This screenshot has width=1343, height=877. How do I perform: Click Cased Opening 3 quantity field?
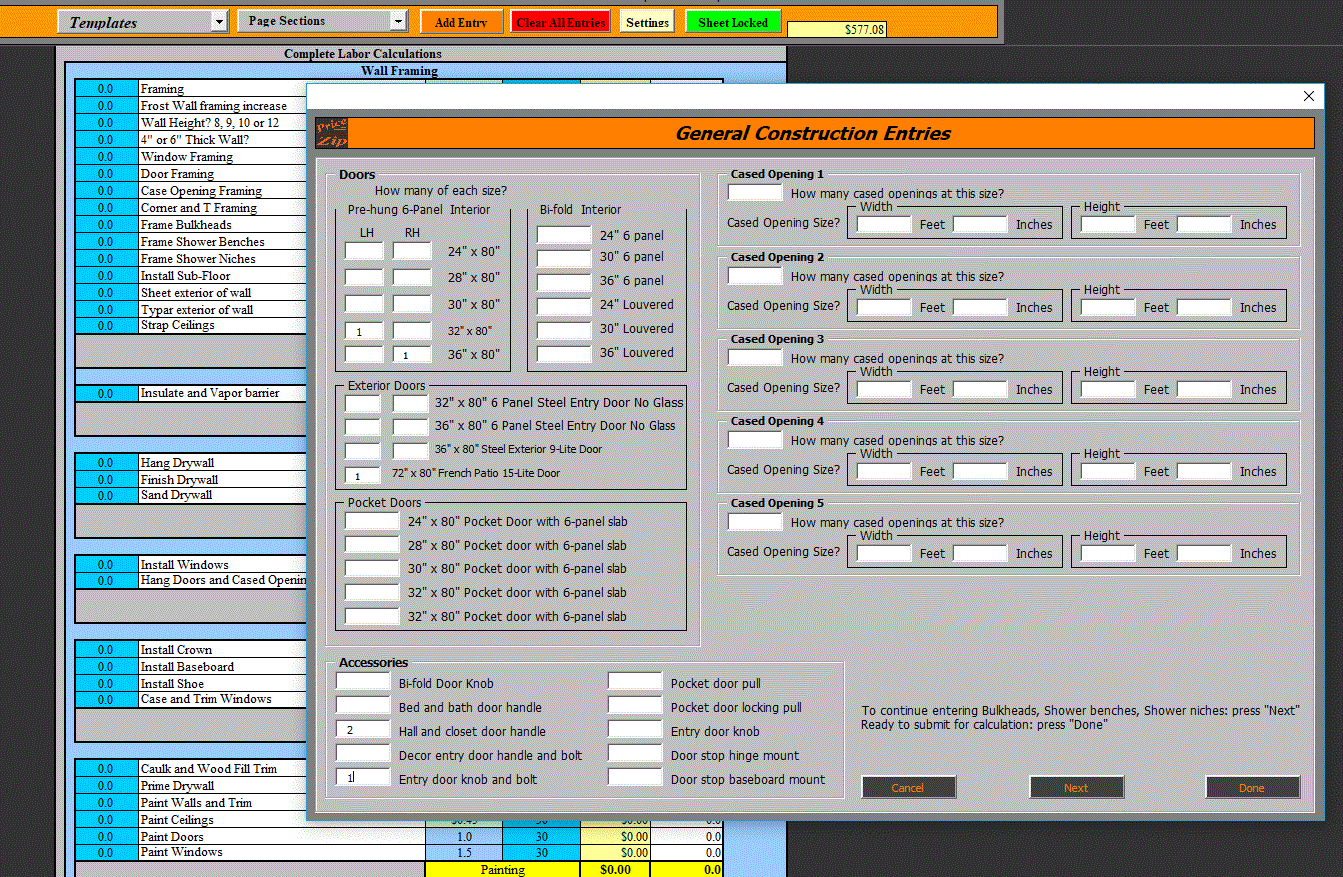pyautogui.click(x=755, y=357)
